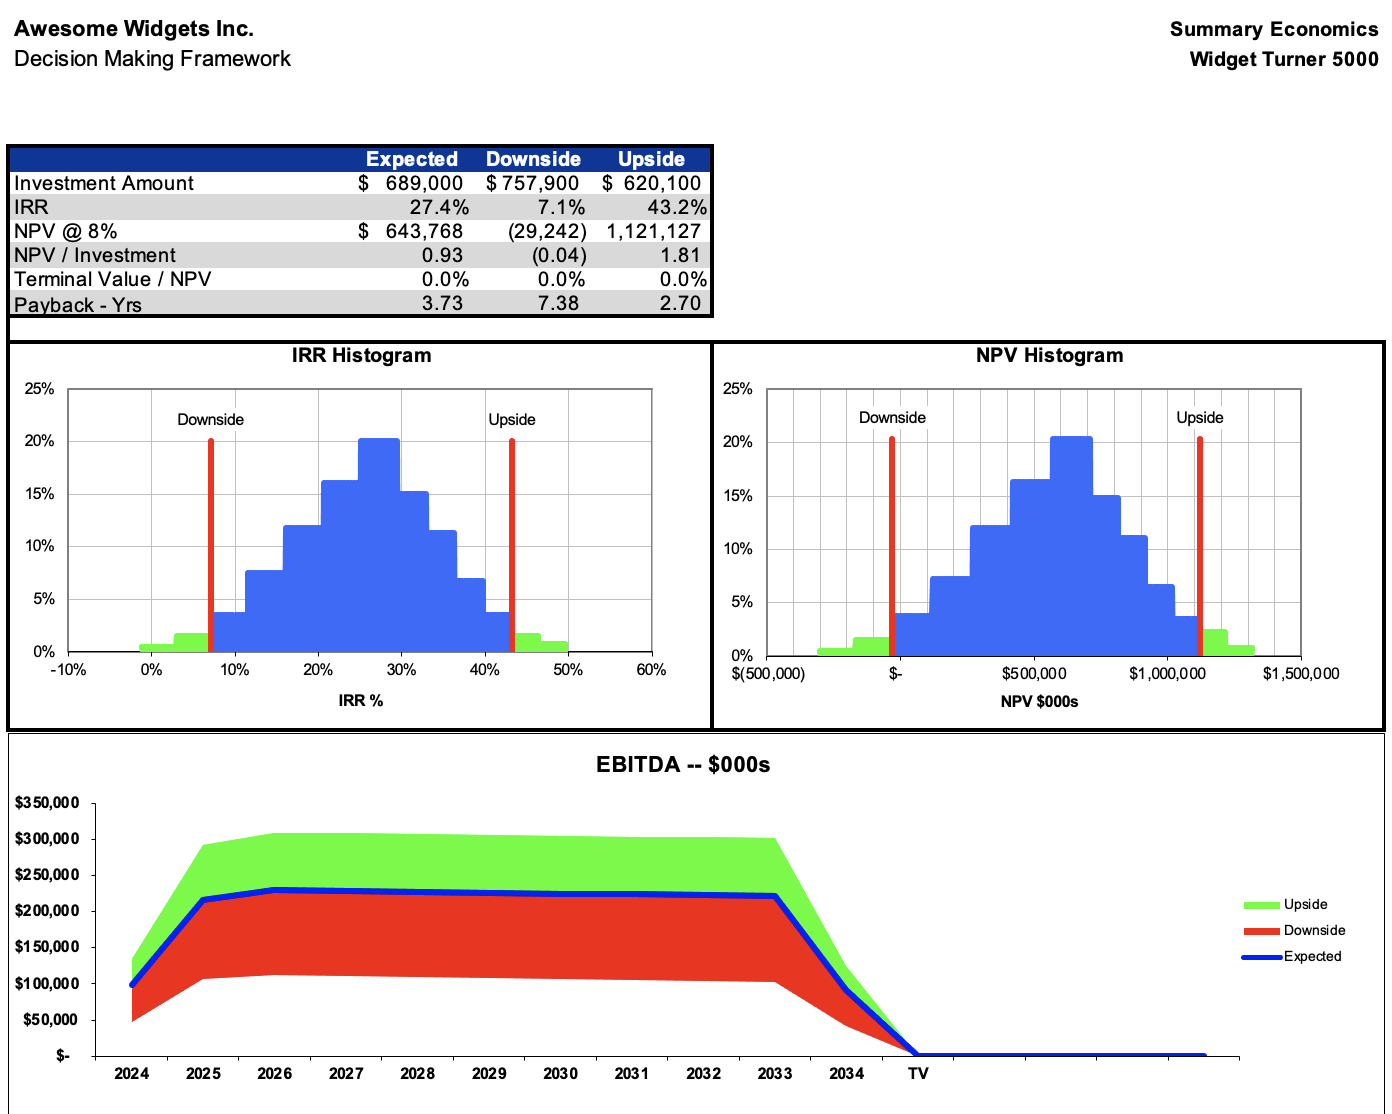Click the upside investment value 620,100
The image size is (1392, 1114).
[662, 183]
